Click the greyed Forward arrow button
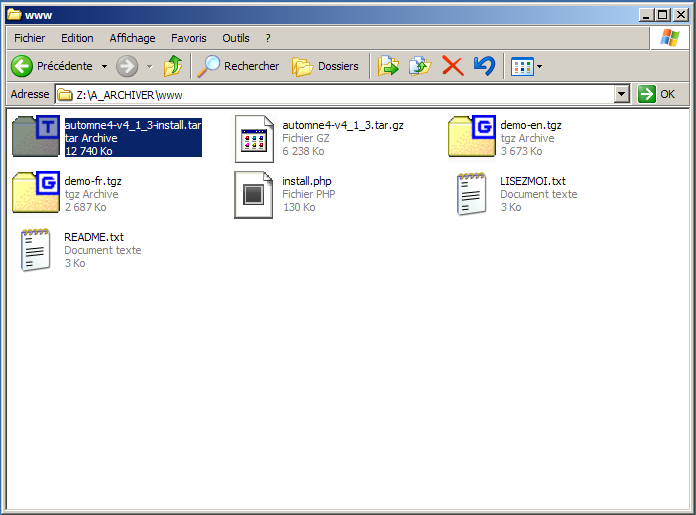The image size is (696, 515). pyautogui.click(x=127, y=66)
